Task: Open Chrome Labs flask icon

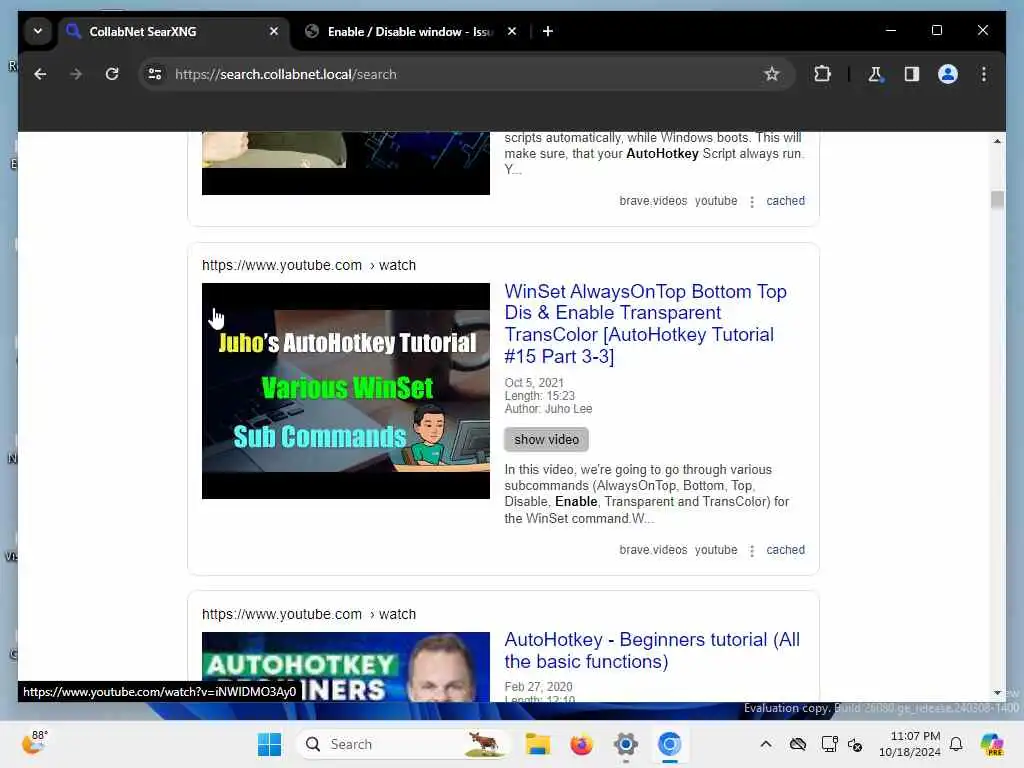Action: coord(875,74)
